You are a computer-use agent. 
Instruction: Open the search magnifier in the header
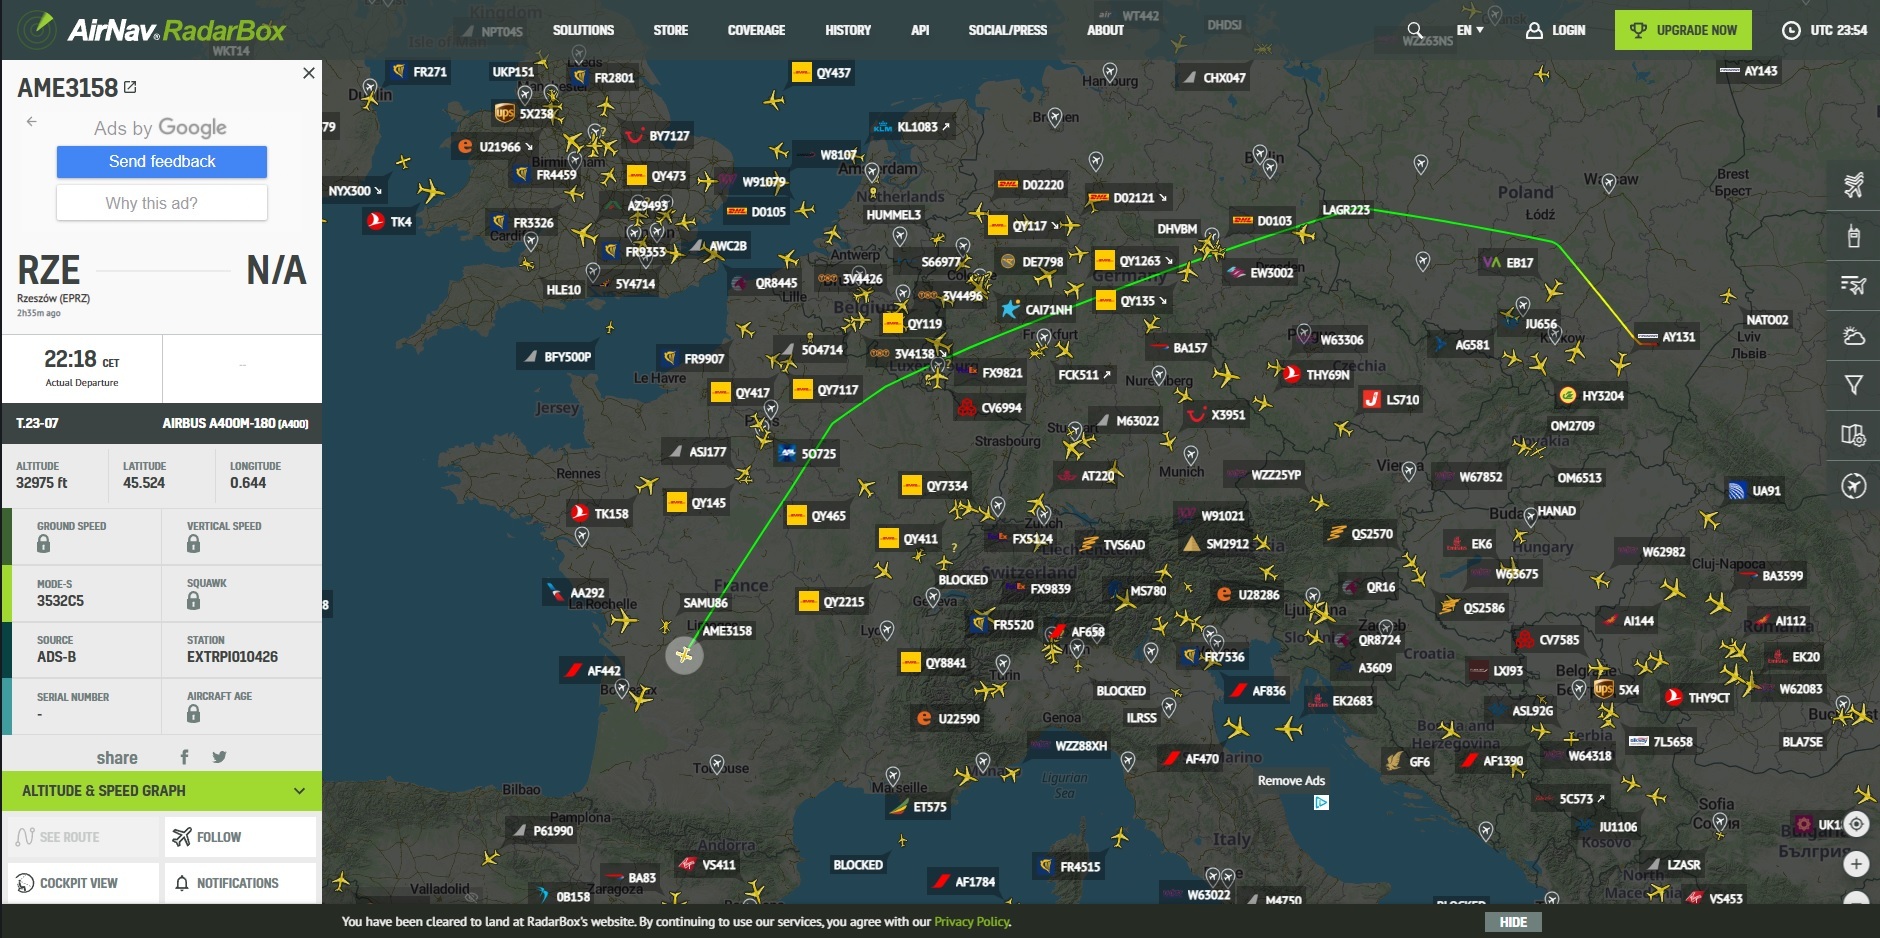point(1415,30)
